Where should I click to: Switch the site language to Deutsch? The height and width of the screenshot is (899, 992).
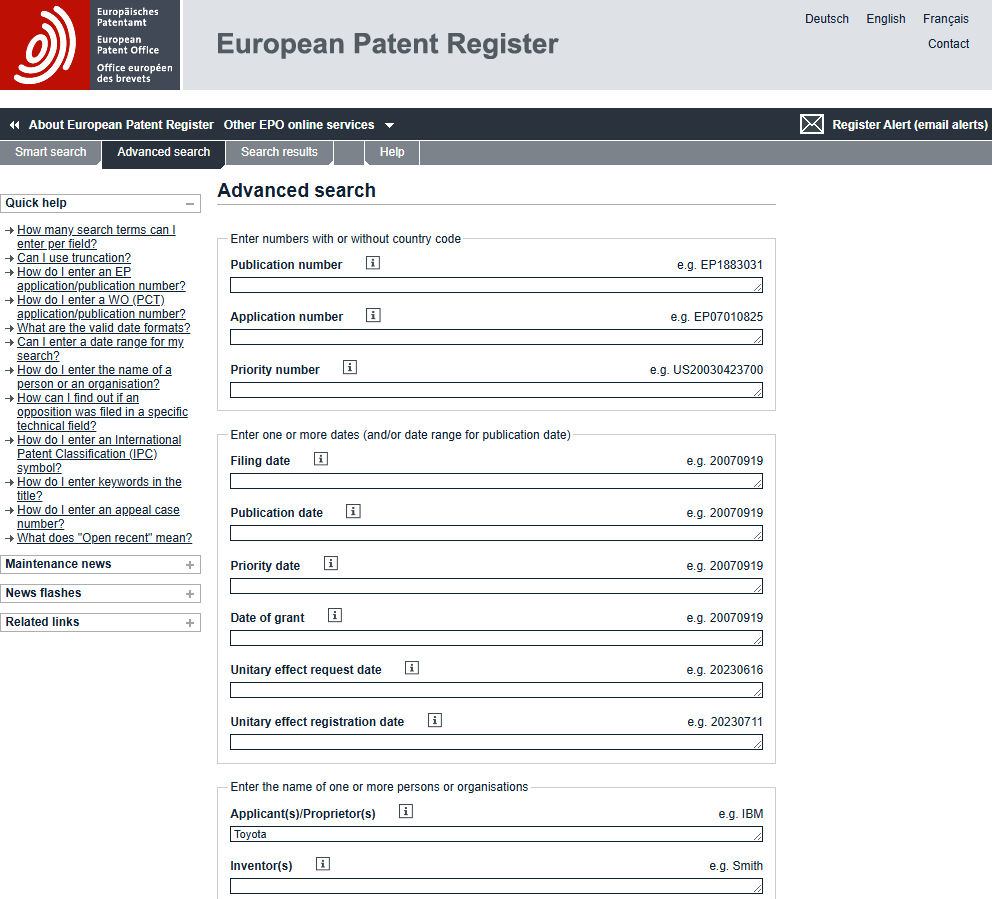(826, 19)
